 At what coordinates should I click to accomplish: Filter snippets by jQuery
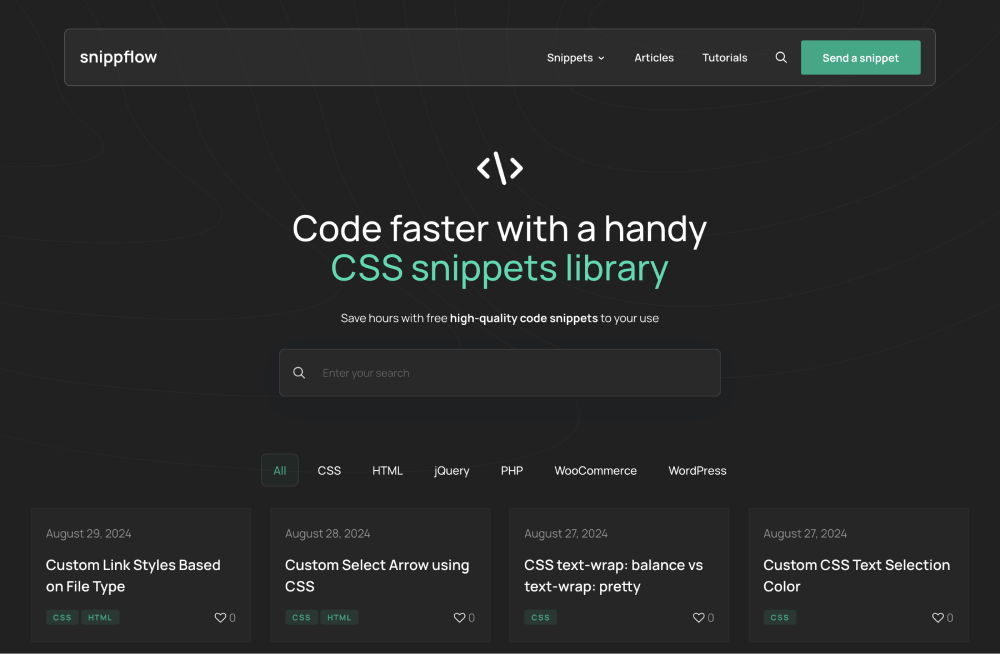452,470
